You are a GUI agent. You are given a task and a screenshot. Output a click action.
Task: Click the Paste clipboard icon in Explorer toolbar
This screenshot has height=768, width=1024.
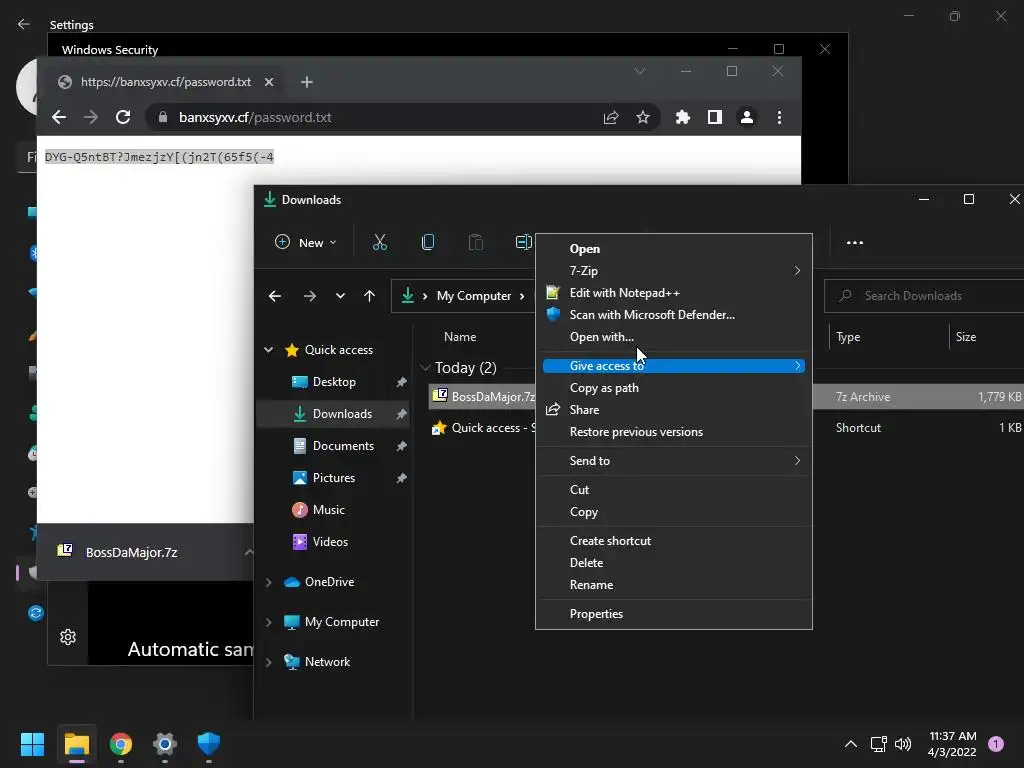(x=475, y=242)
